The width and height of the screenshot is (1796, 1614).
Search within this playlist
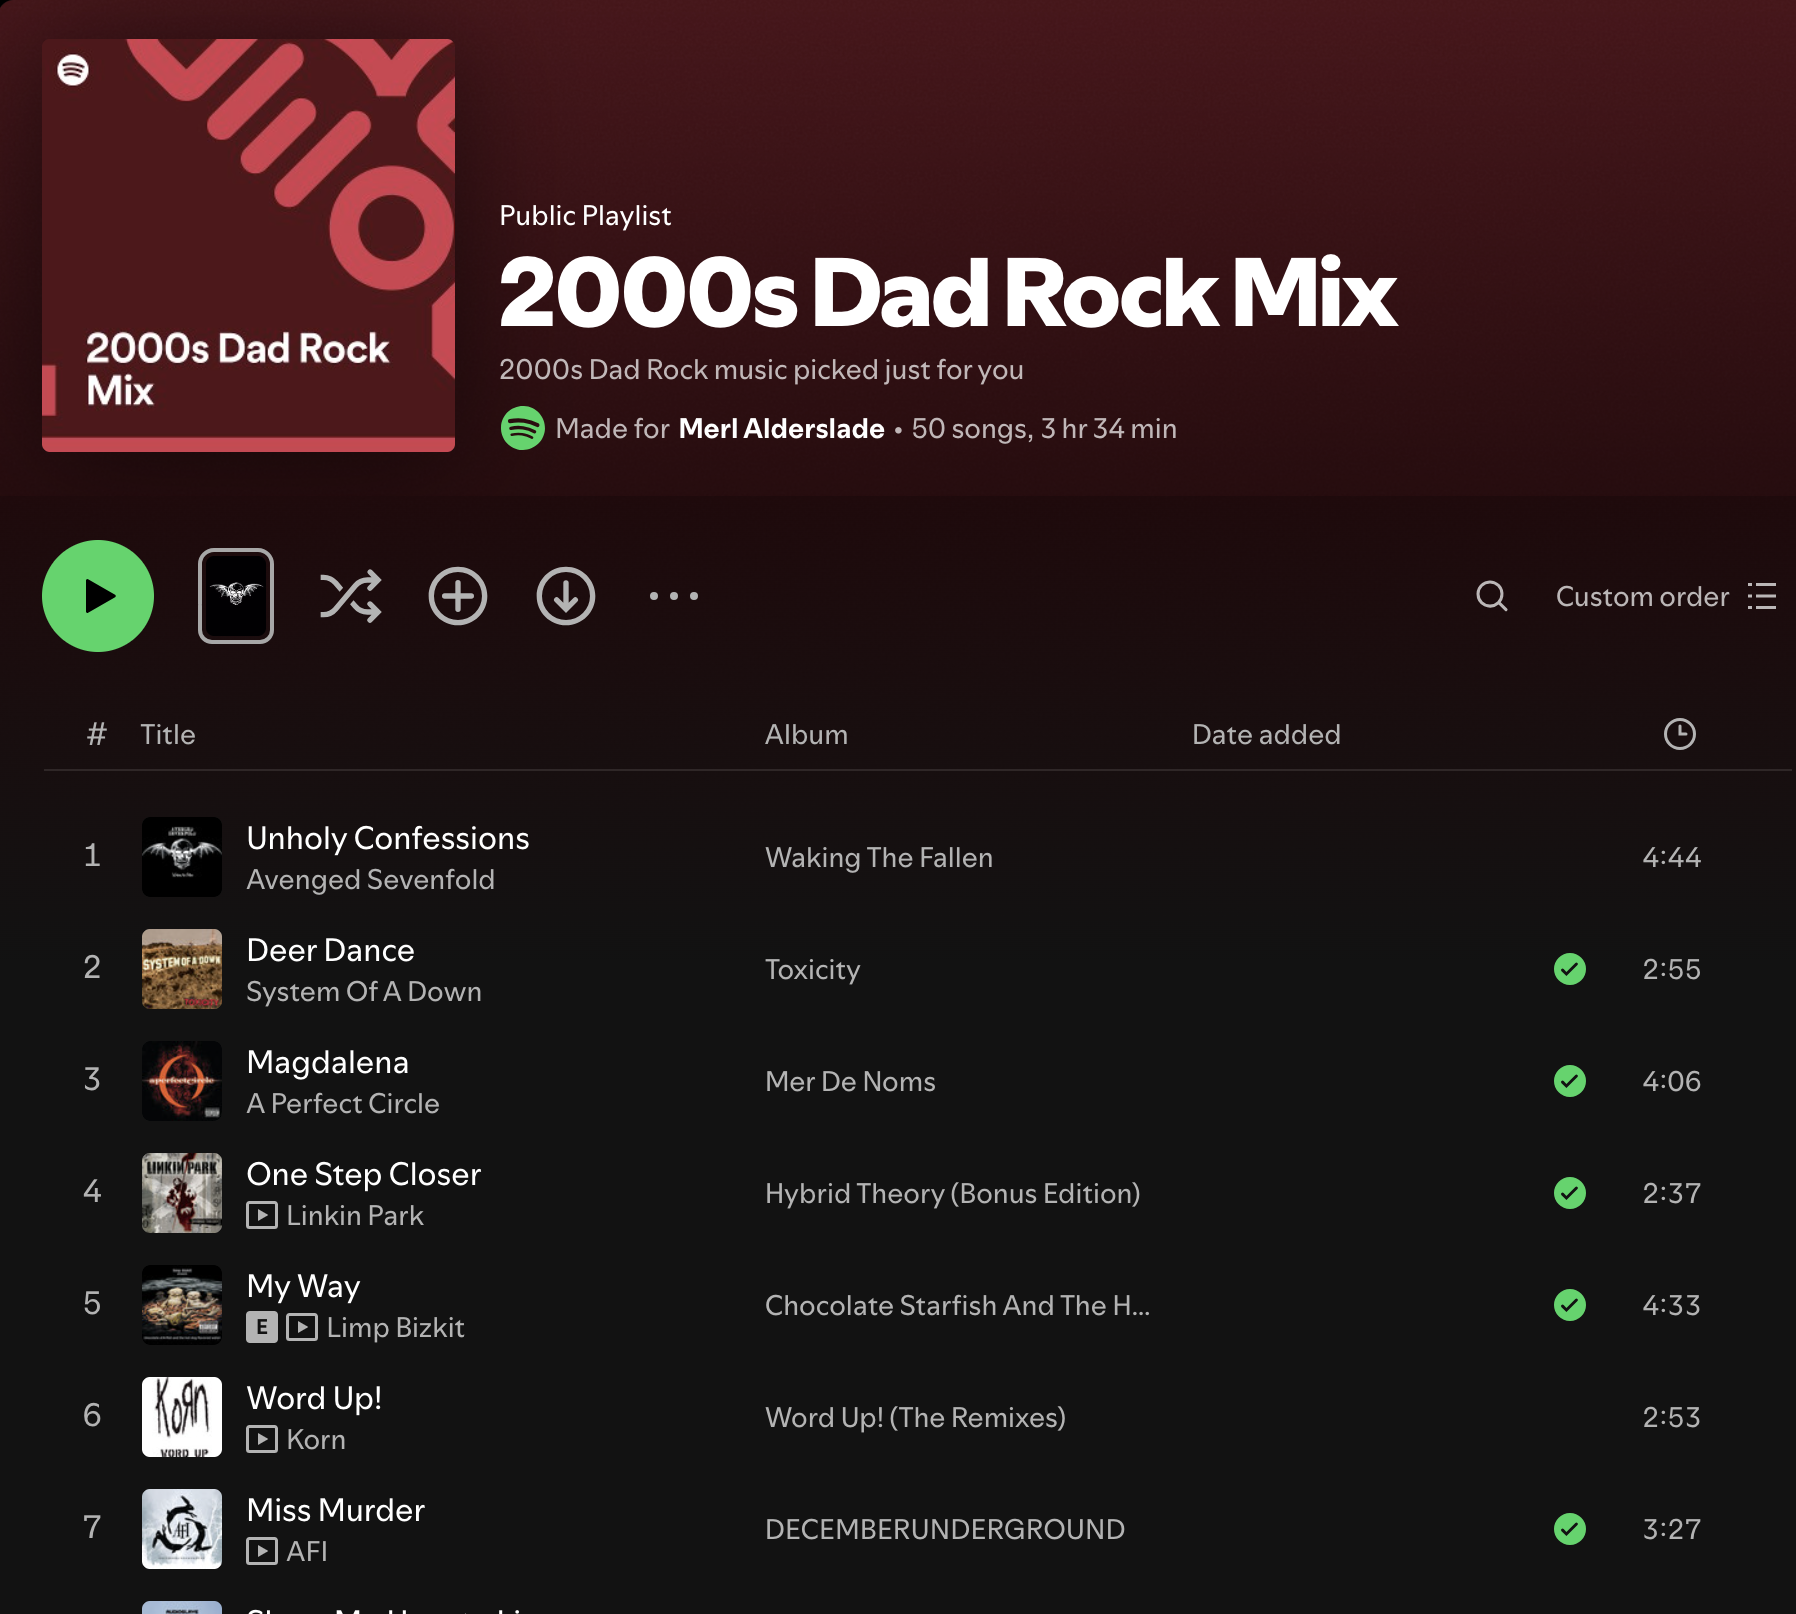point(1491,596)
